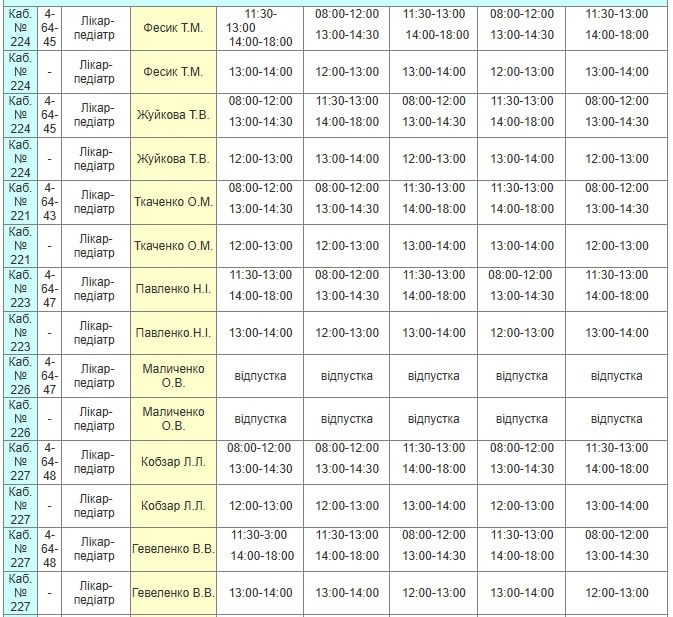Select the 11:30-3:00 schedule cell for Гевеленко
This screenshot has height=617, width=673.
point(260,536)
